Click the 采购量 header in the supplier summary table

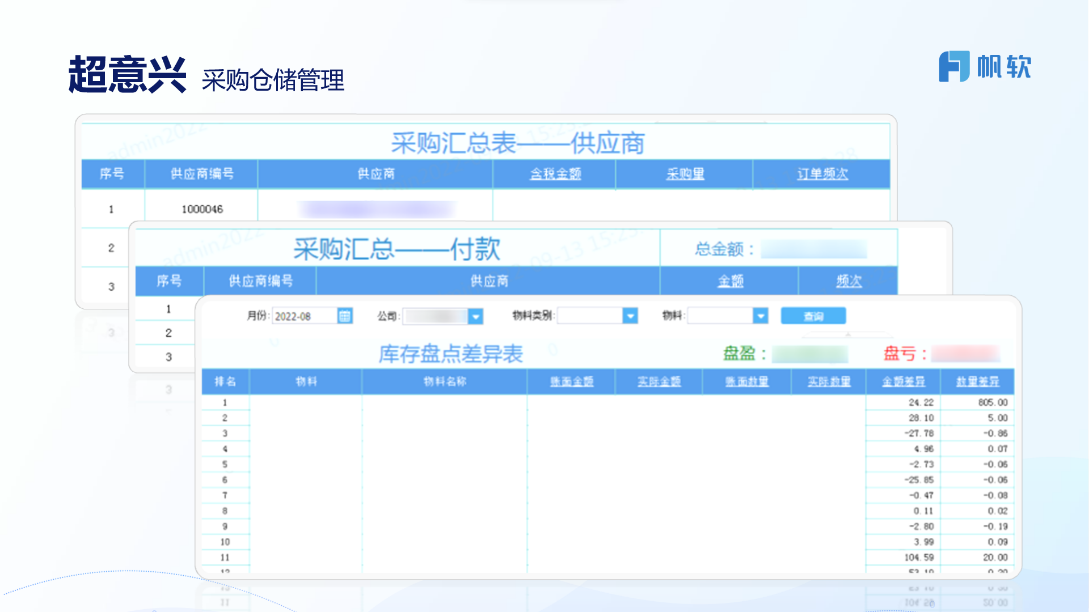(x=685, y=174)
